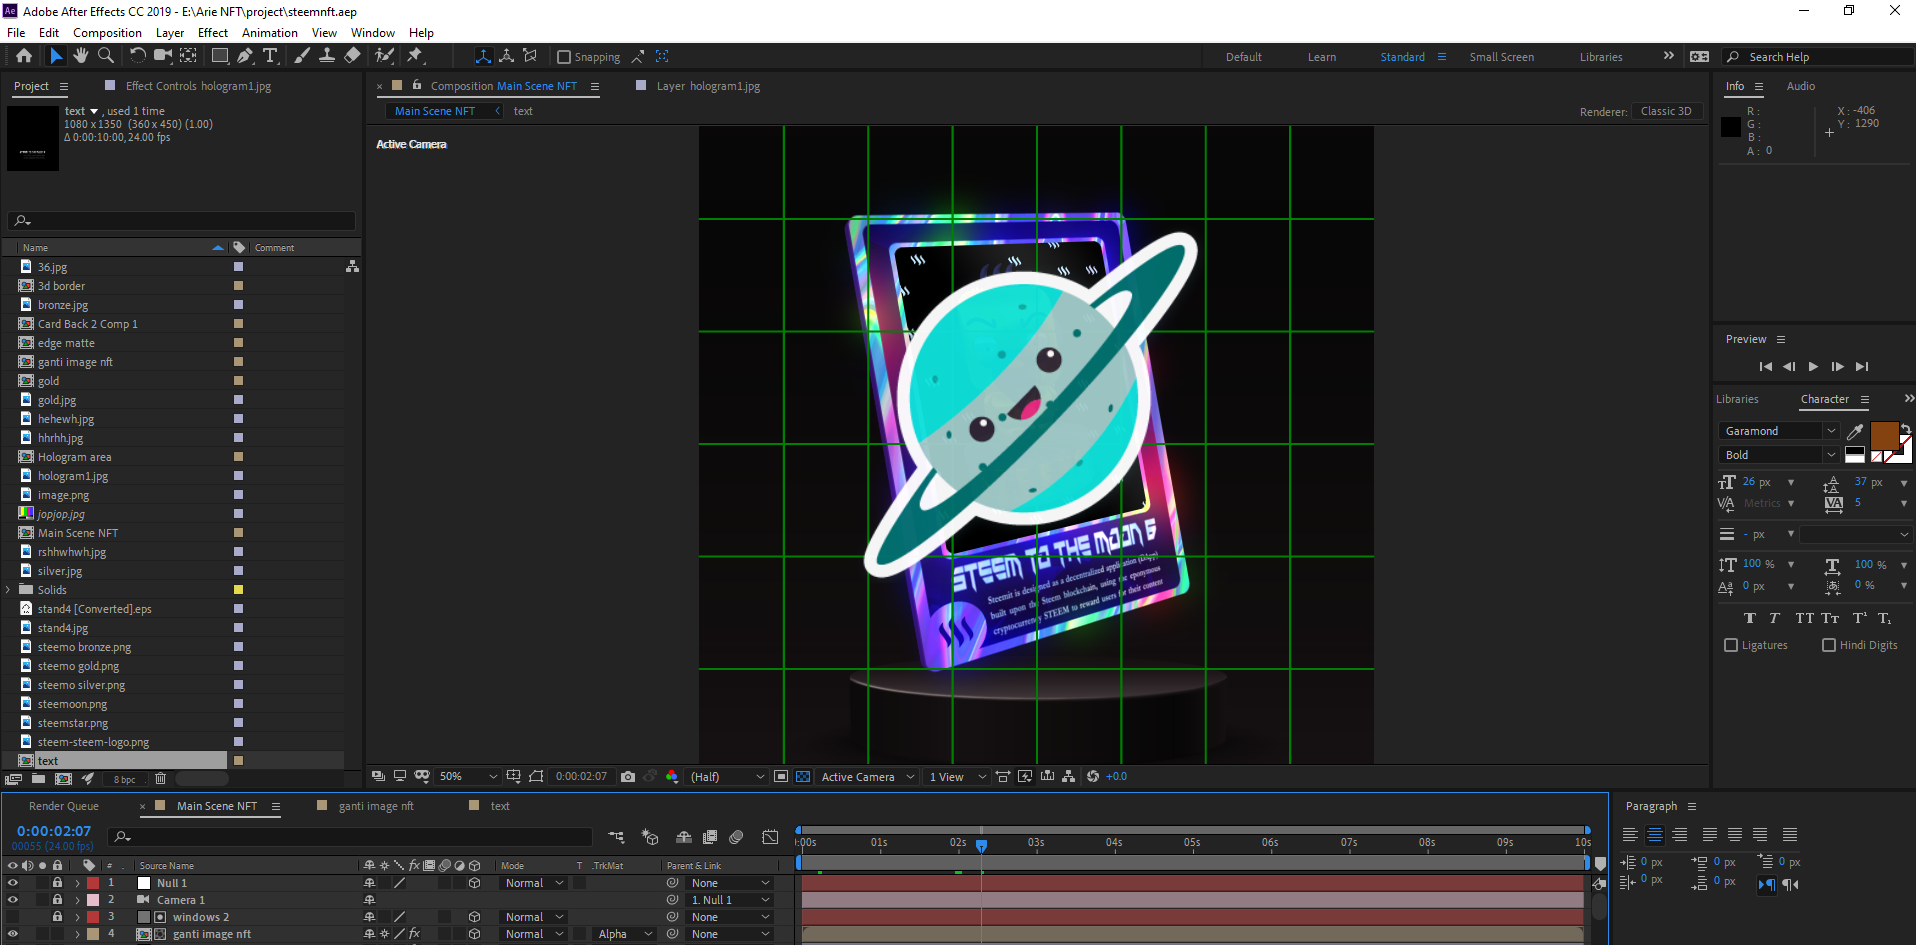Toggle the transparency grid button
The height and width of the screenshot is (945, 1916).
803,777
